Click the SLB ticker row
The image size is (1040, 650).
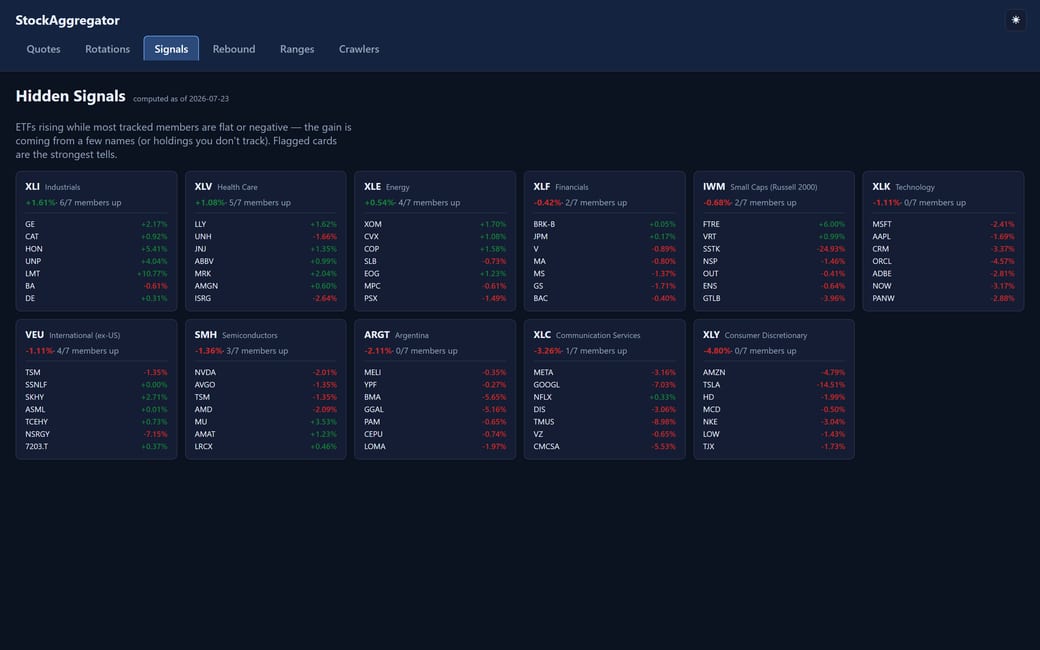point(434,261)
